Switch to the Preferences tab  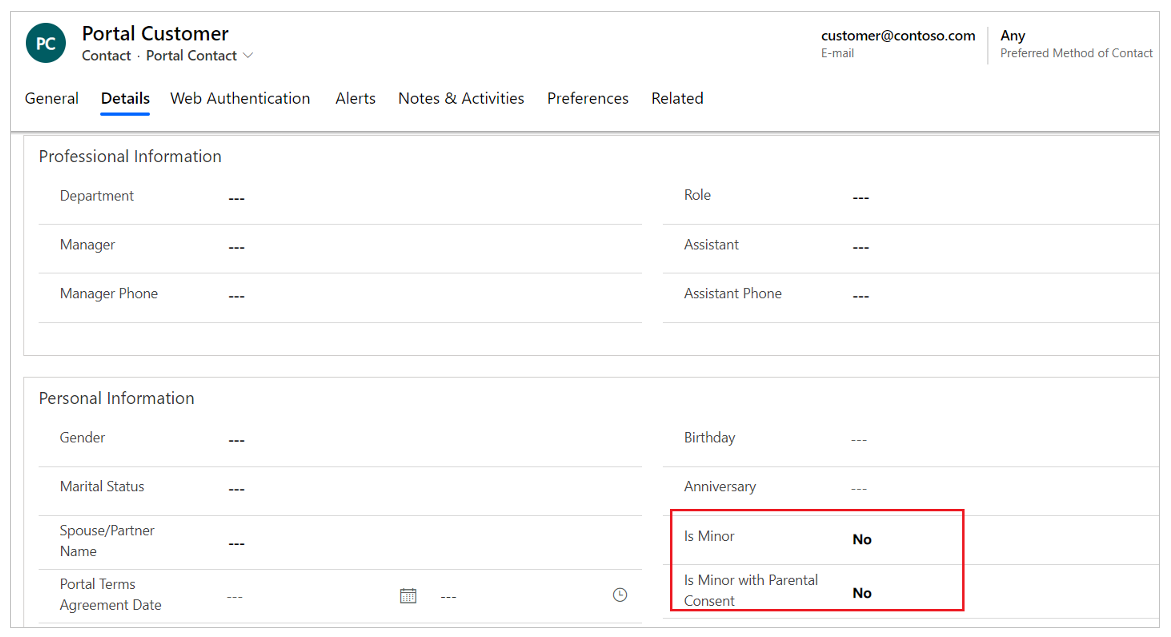click(588, 98)
